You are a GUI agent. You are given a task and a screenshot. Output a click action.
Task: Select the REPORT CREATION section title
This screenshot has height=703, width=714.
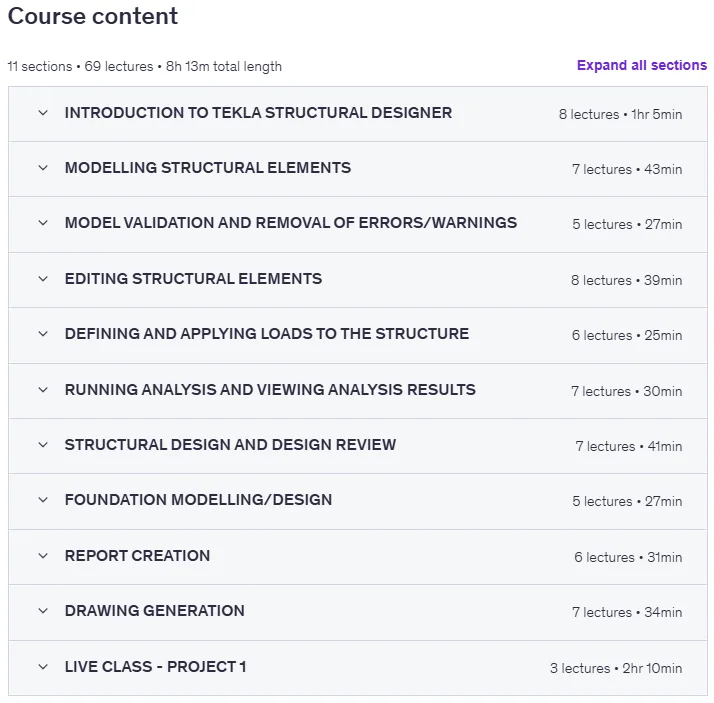137,555
